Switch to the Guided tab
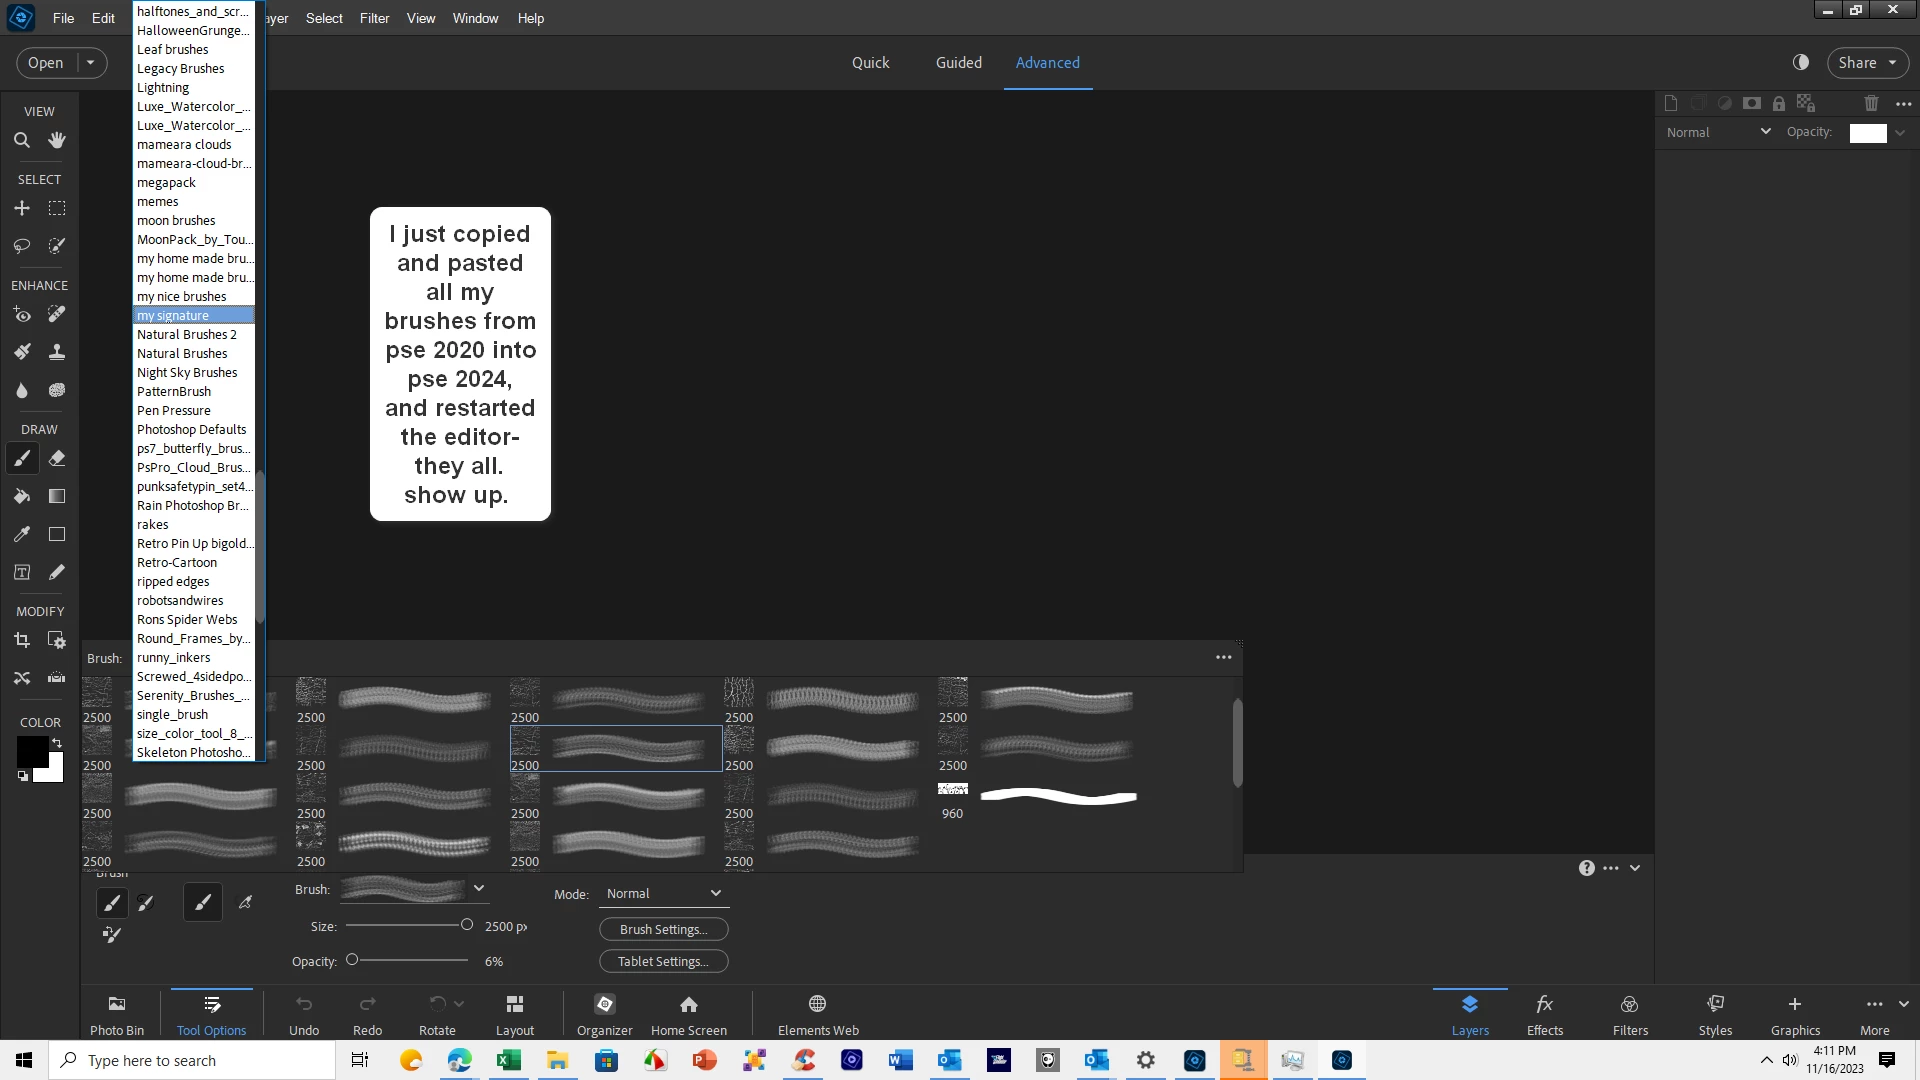The image size is (1920, 1080). tap(958, 62)
